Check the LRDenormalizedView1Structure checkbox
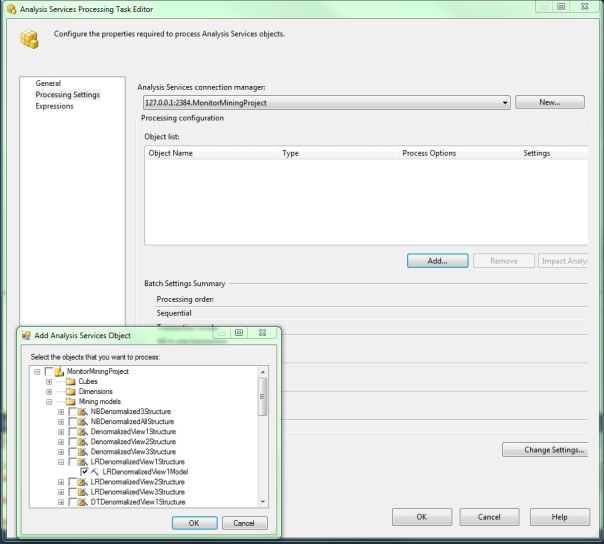Viewport: 604px width, 544px height. (72, 462)
